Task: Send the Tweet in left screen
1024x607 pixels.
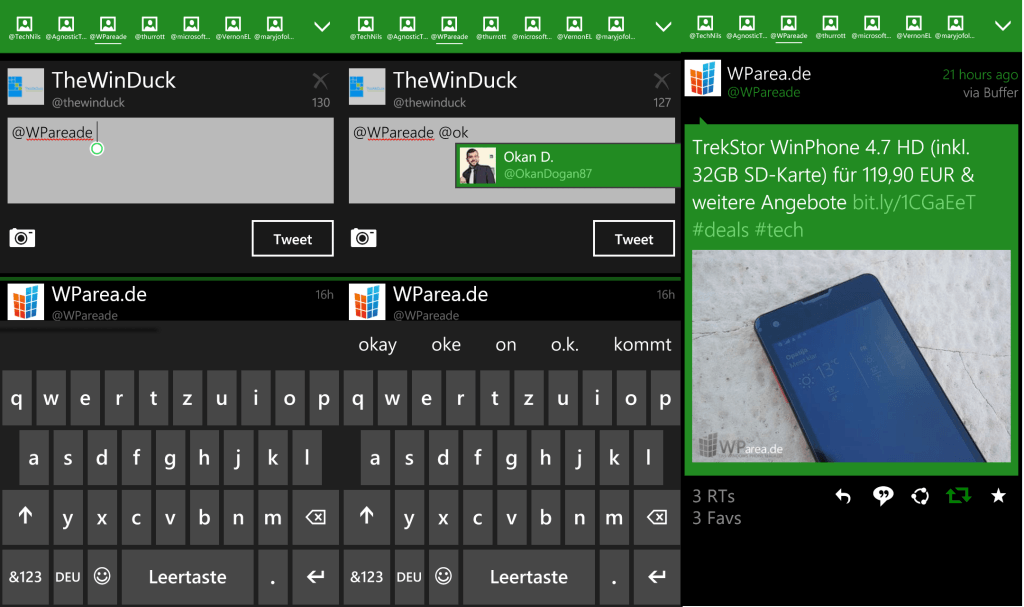Action: [x=293, y=238]
